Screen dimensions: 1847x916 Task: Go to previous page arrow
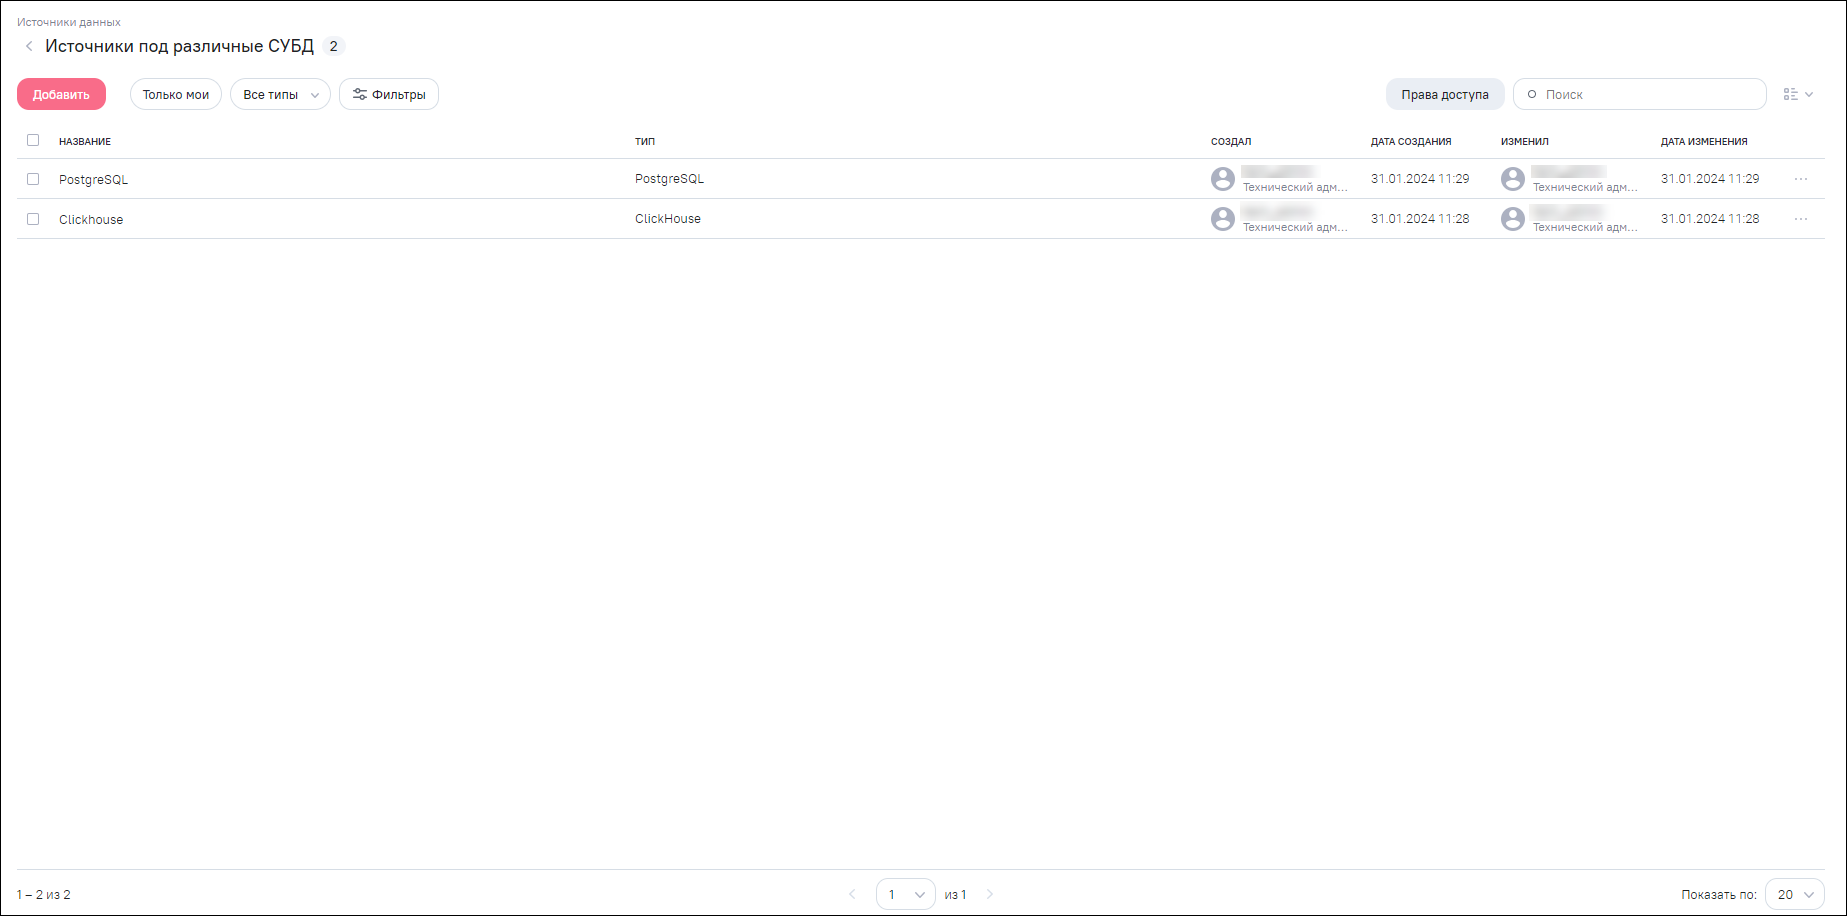(852, 894)
